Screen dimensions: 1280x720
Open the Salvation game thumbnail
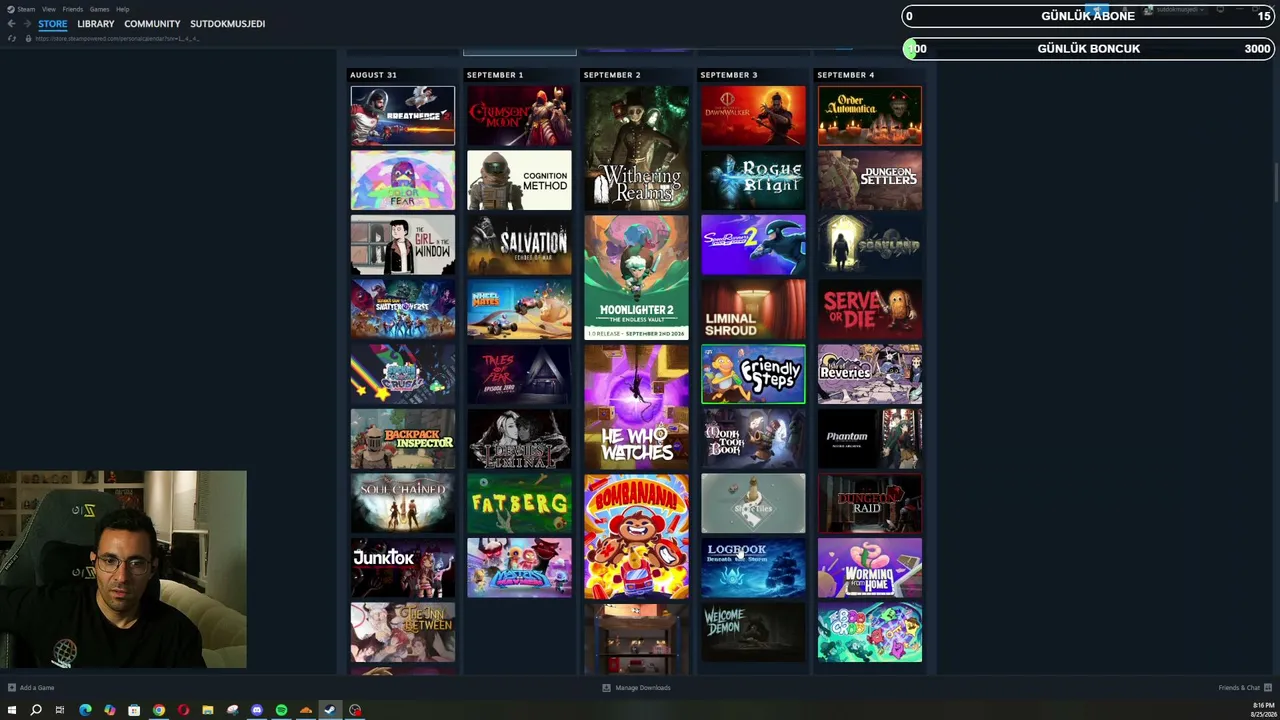click(x=519, y=245)
